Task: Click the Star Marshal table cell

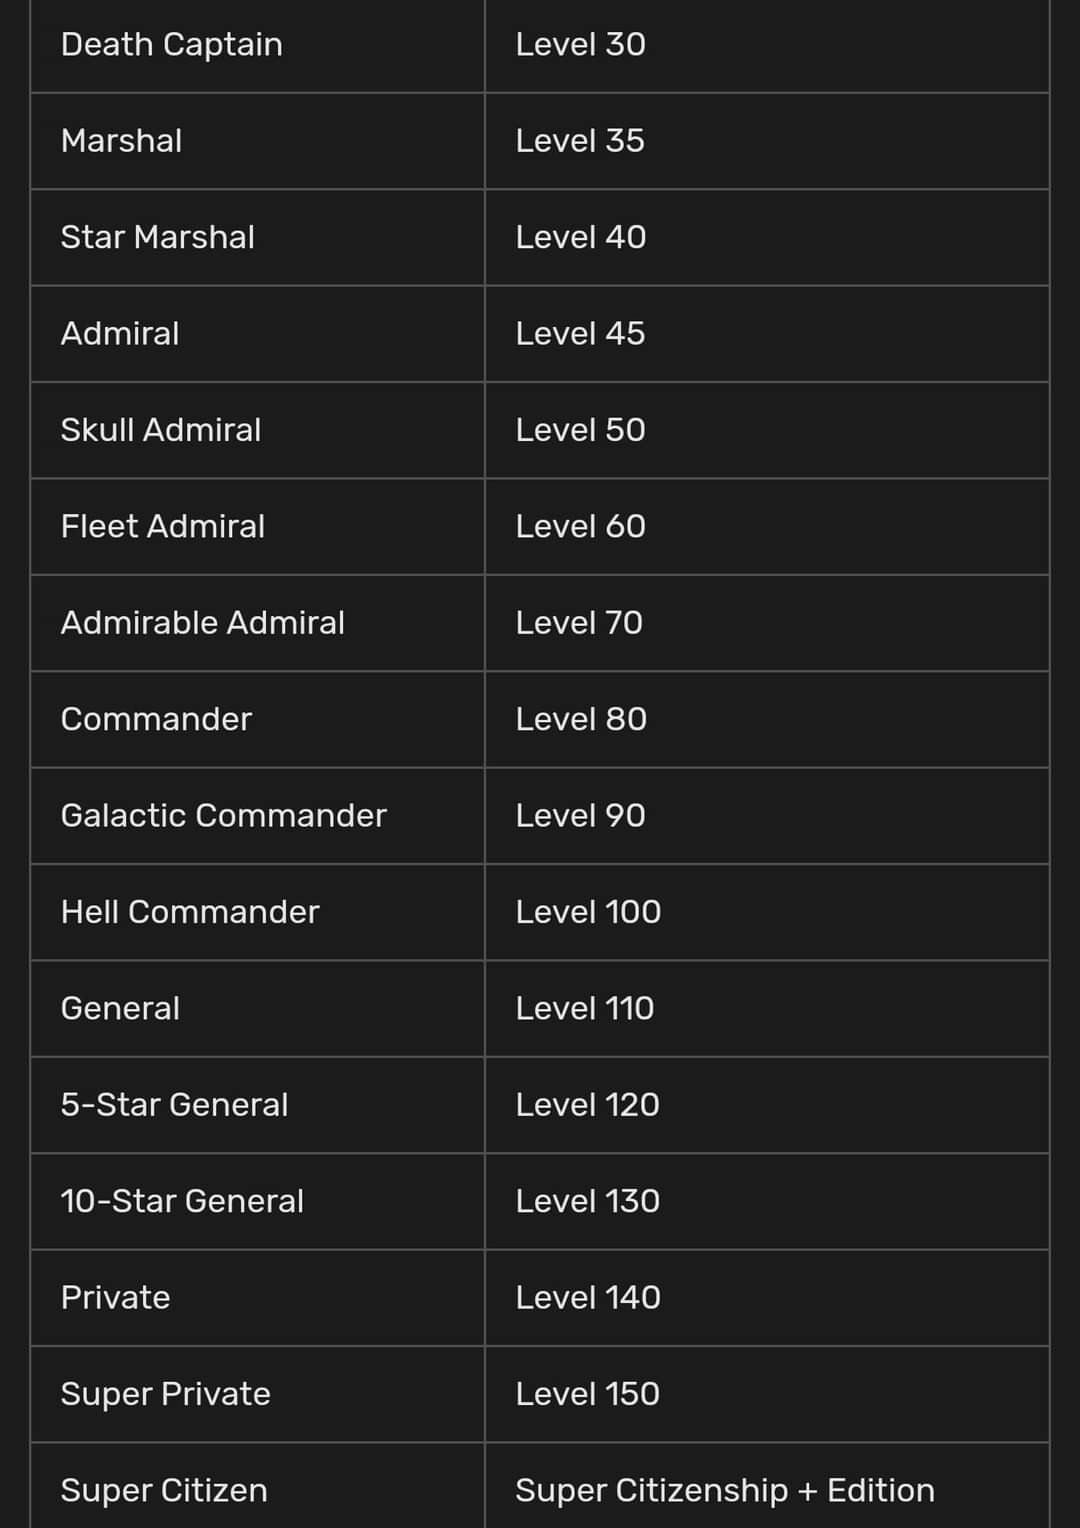Action: pyautogui.click(x=157, y=237)
